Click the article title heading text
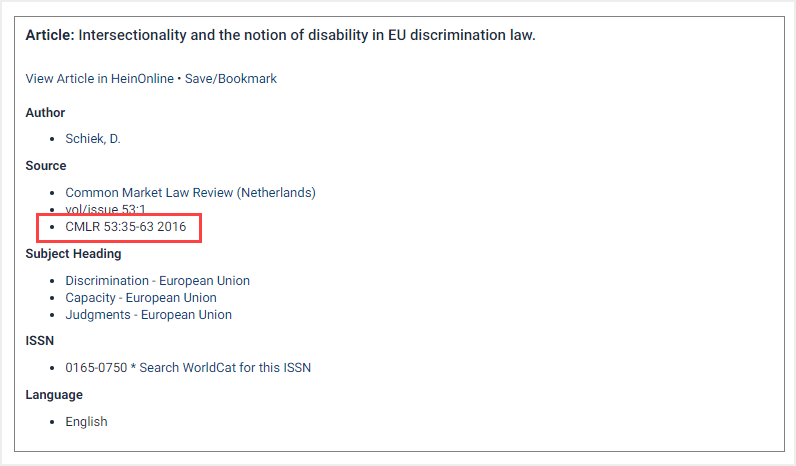 coord(307,35)
